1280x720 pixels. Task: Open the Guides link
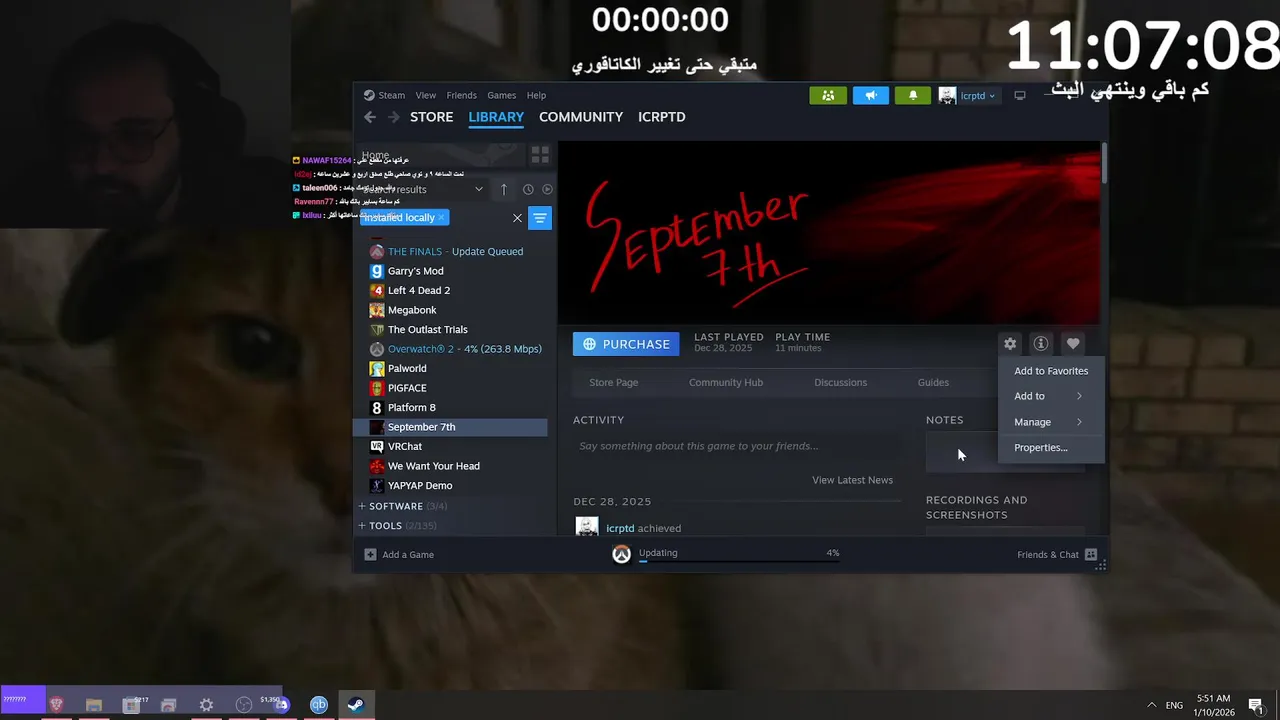933,382
